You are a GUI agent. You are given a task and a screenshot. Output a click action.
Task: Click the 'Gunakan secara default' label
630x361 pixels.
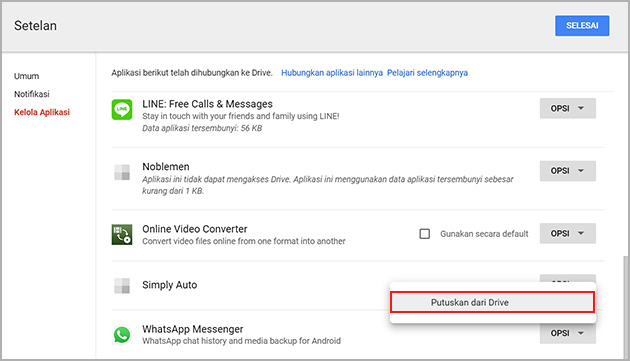pos(484,234)
